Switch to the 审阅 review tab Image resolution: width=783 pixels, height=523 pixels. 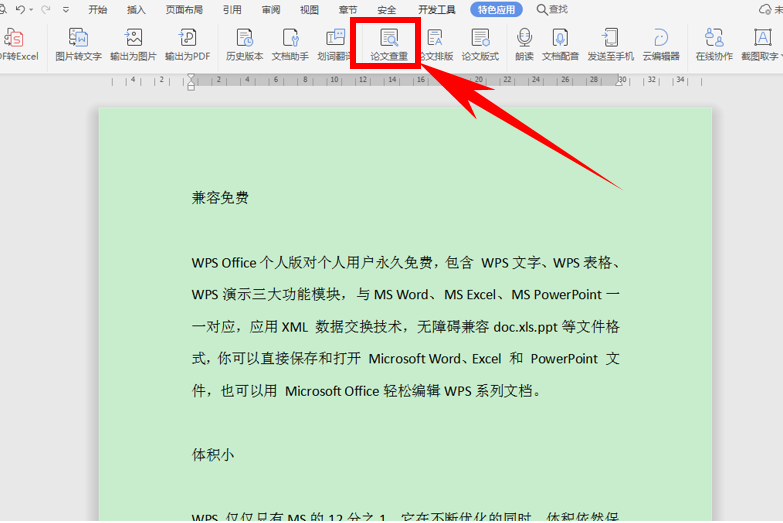point(271,9)
